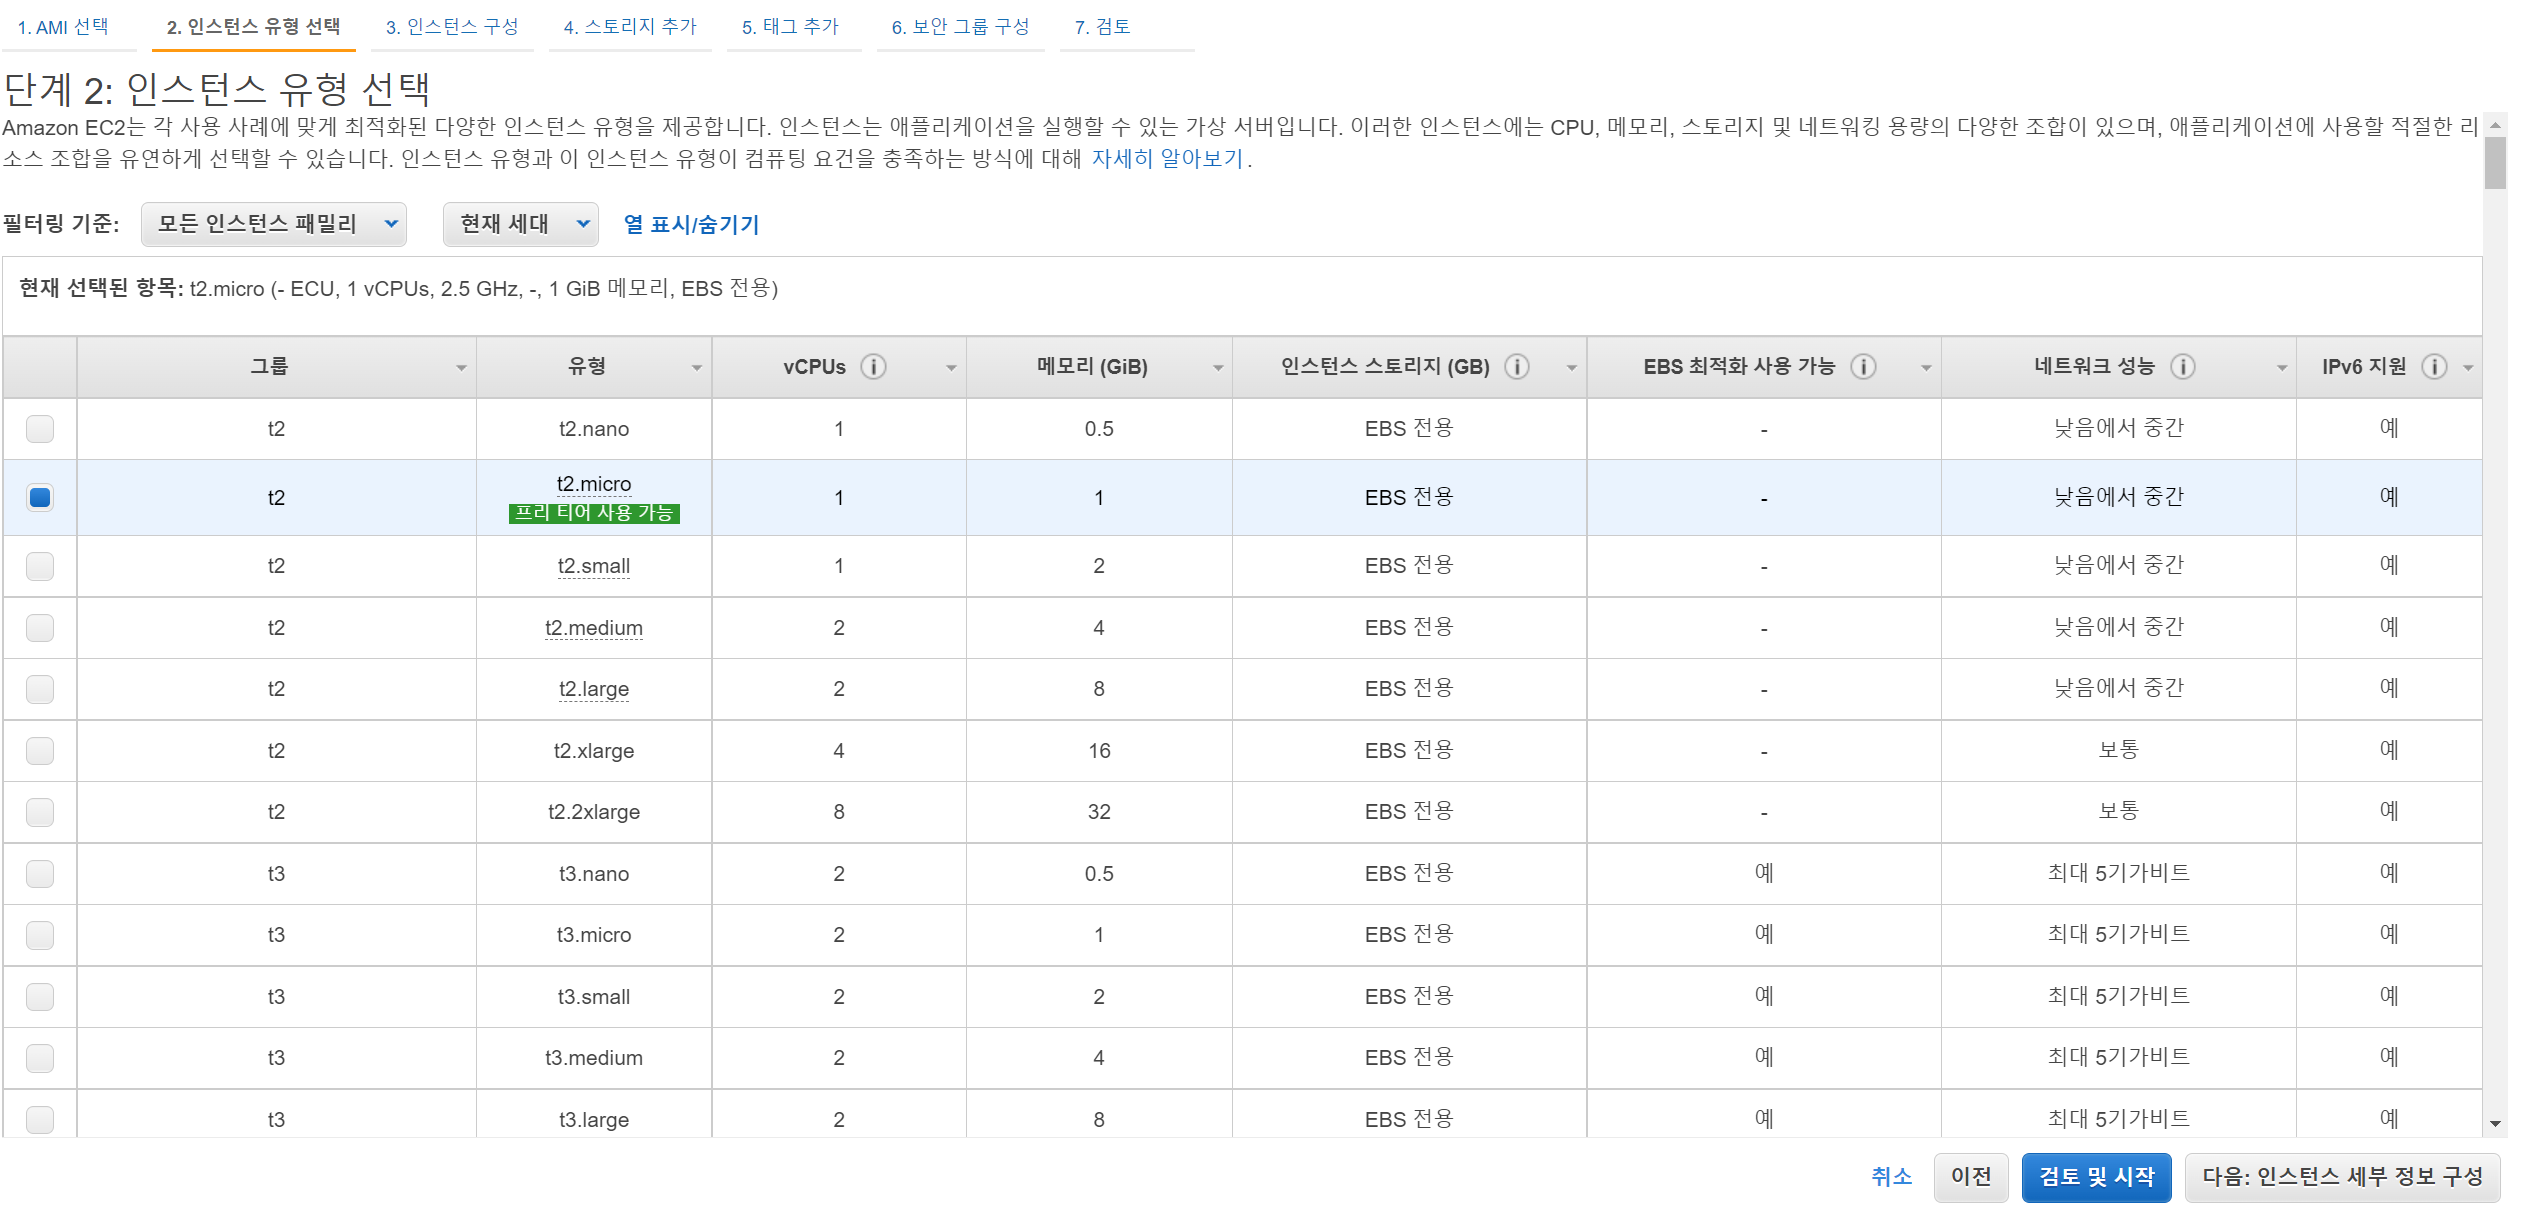Go to step 3. 인스턴스 구성 tab
Image resolution: width=2523 pixels, height=1210 pixels.
click(x=452, y=27)
